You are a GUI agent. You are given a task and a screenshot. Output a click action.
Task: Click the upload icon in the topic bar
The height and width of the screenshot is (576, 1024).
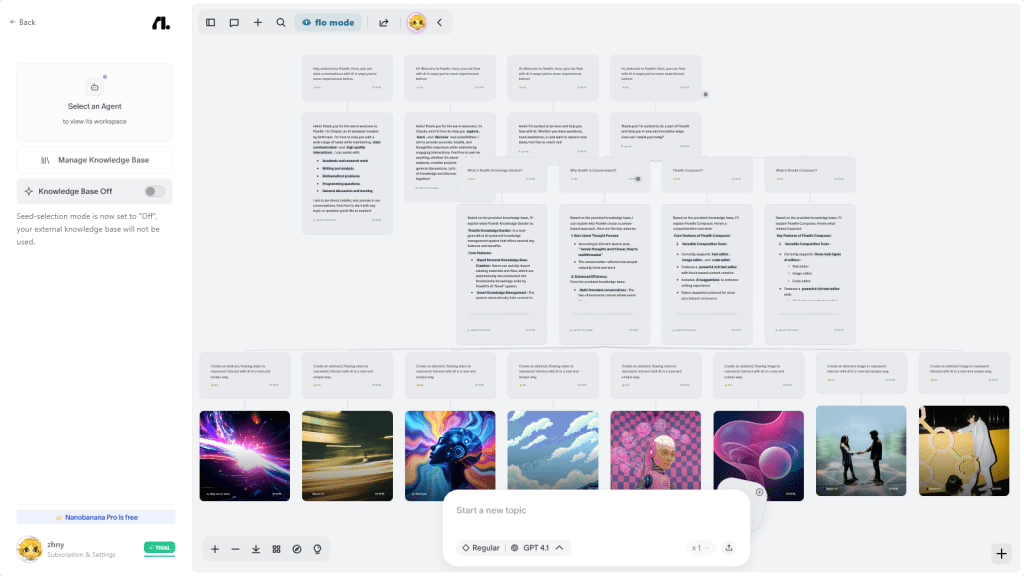tap(729, 547)
